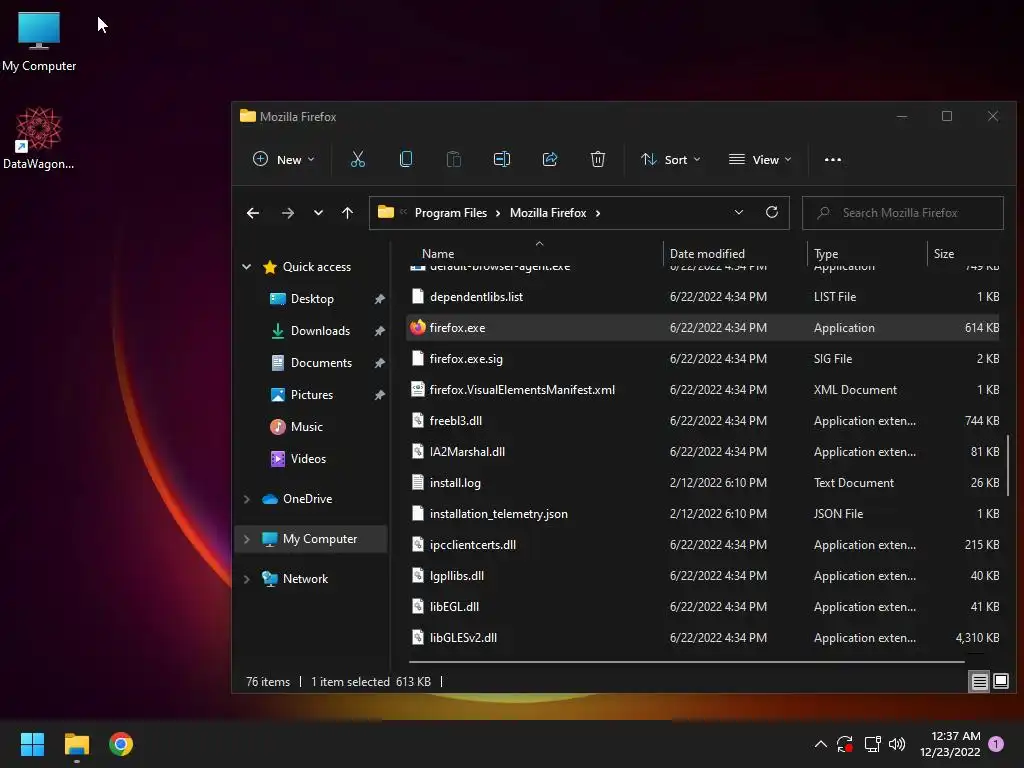Open Desktop in Quick access

click(312, 298)
